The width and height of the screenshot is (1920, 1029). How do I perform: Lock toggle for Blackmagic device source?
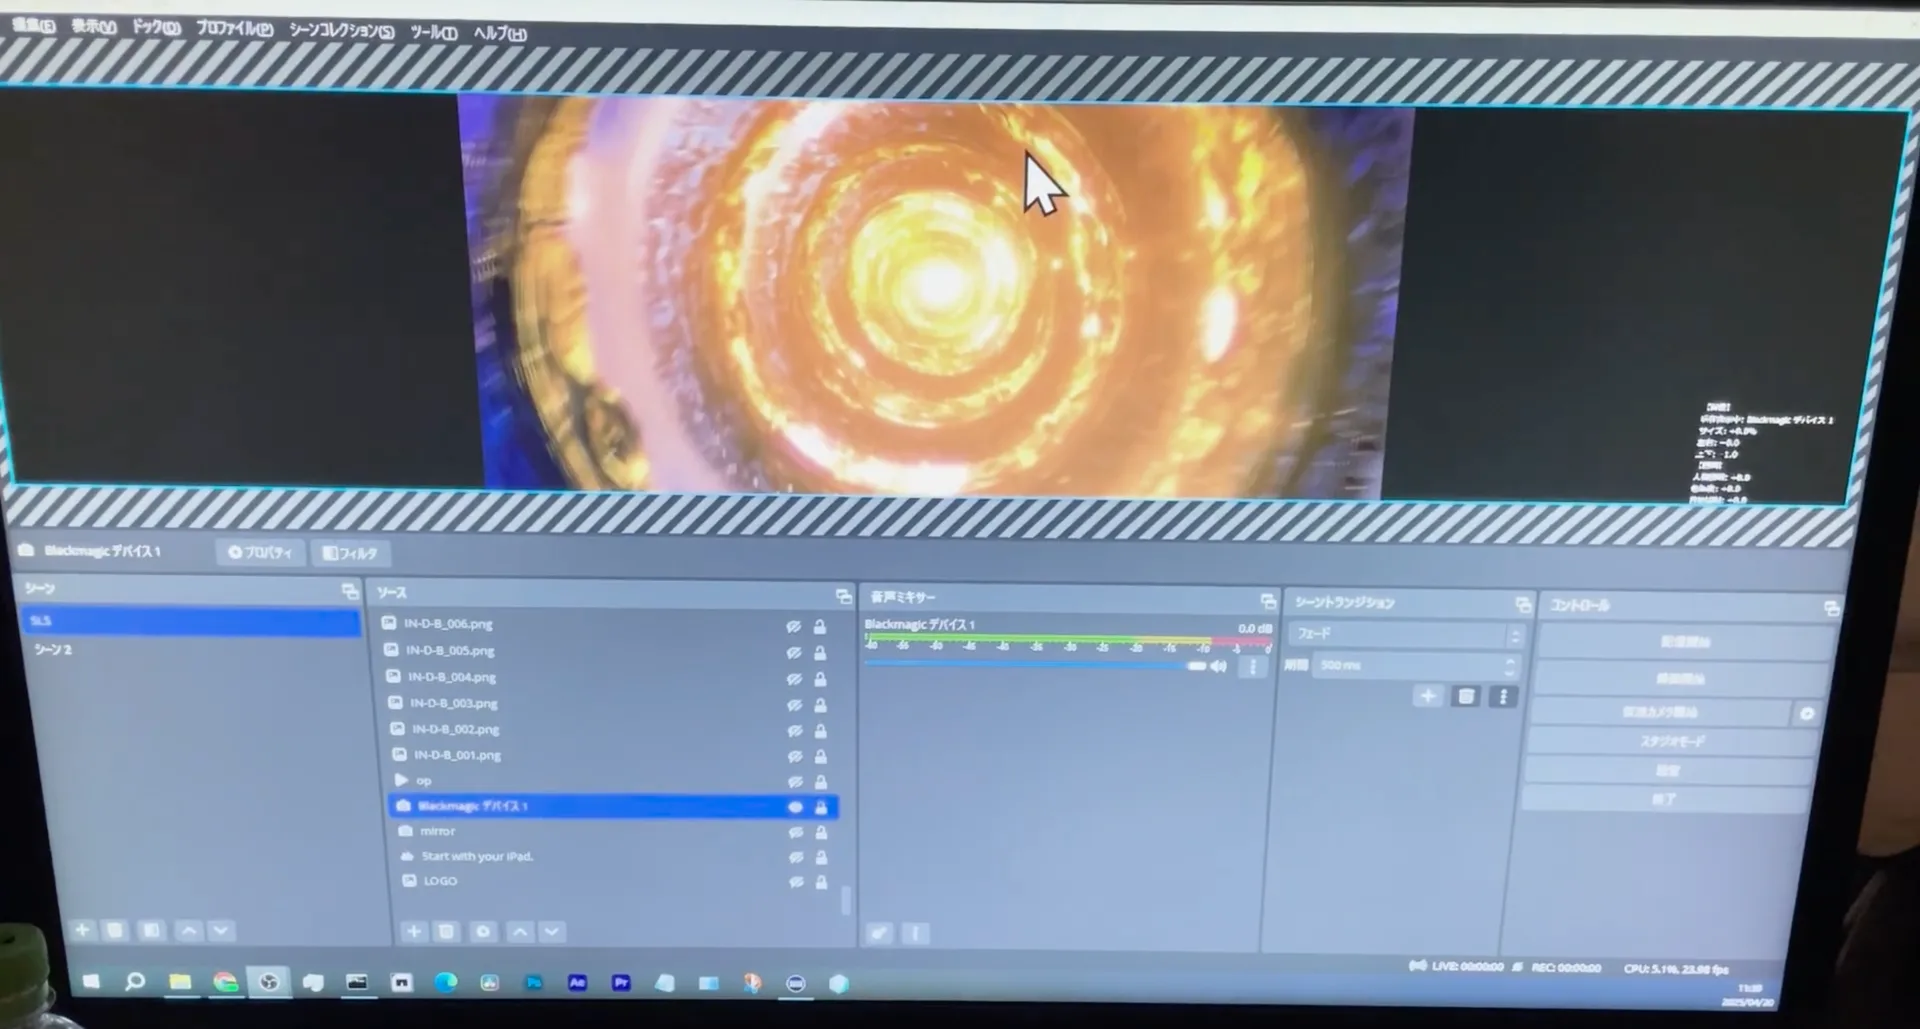point(821,807)
